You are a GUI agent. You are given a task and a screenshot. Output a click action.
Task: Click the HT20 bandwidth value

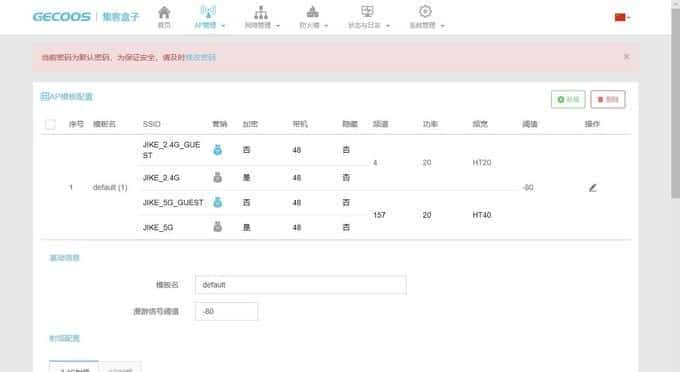(x=481, y=163)
